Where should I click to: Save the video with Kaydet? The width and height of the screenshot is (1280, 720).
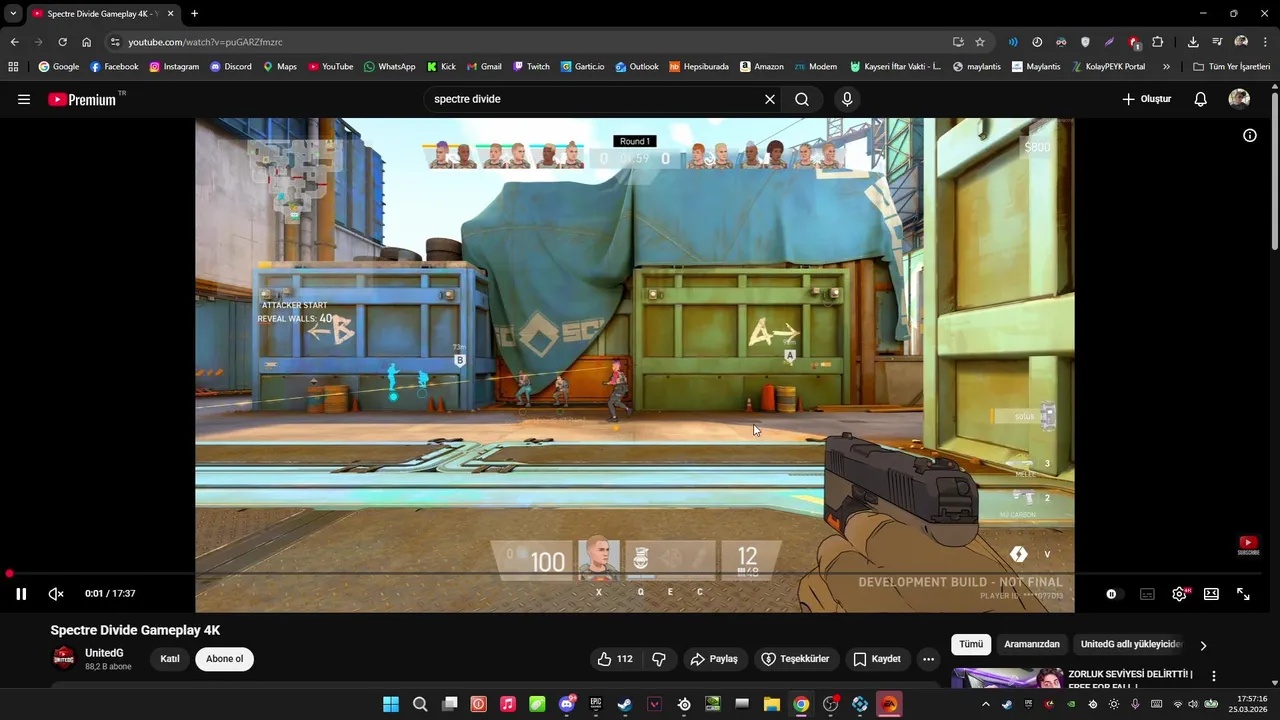click(877, 659)
